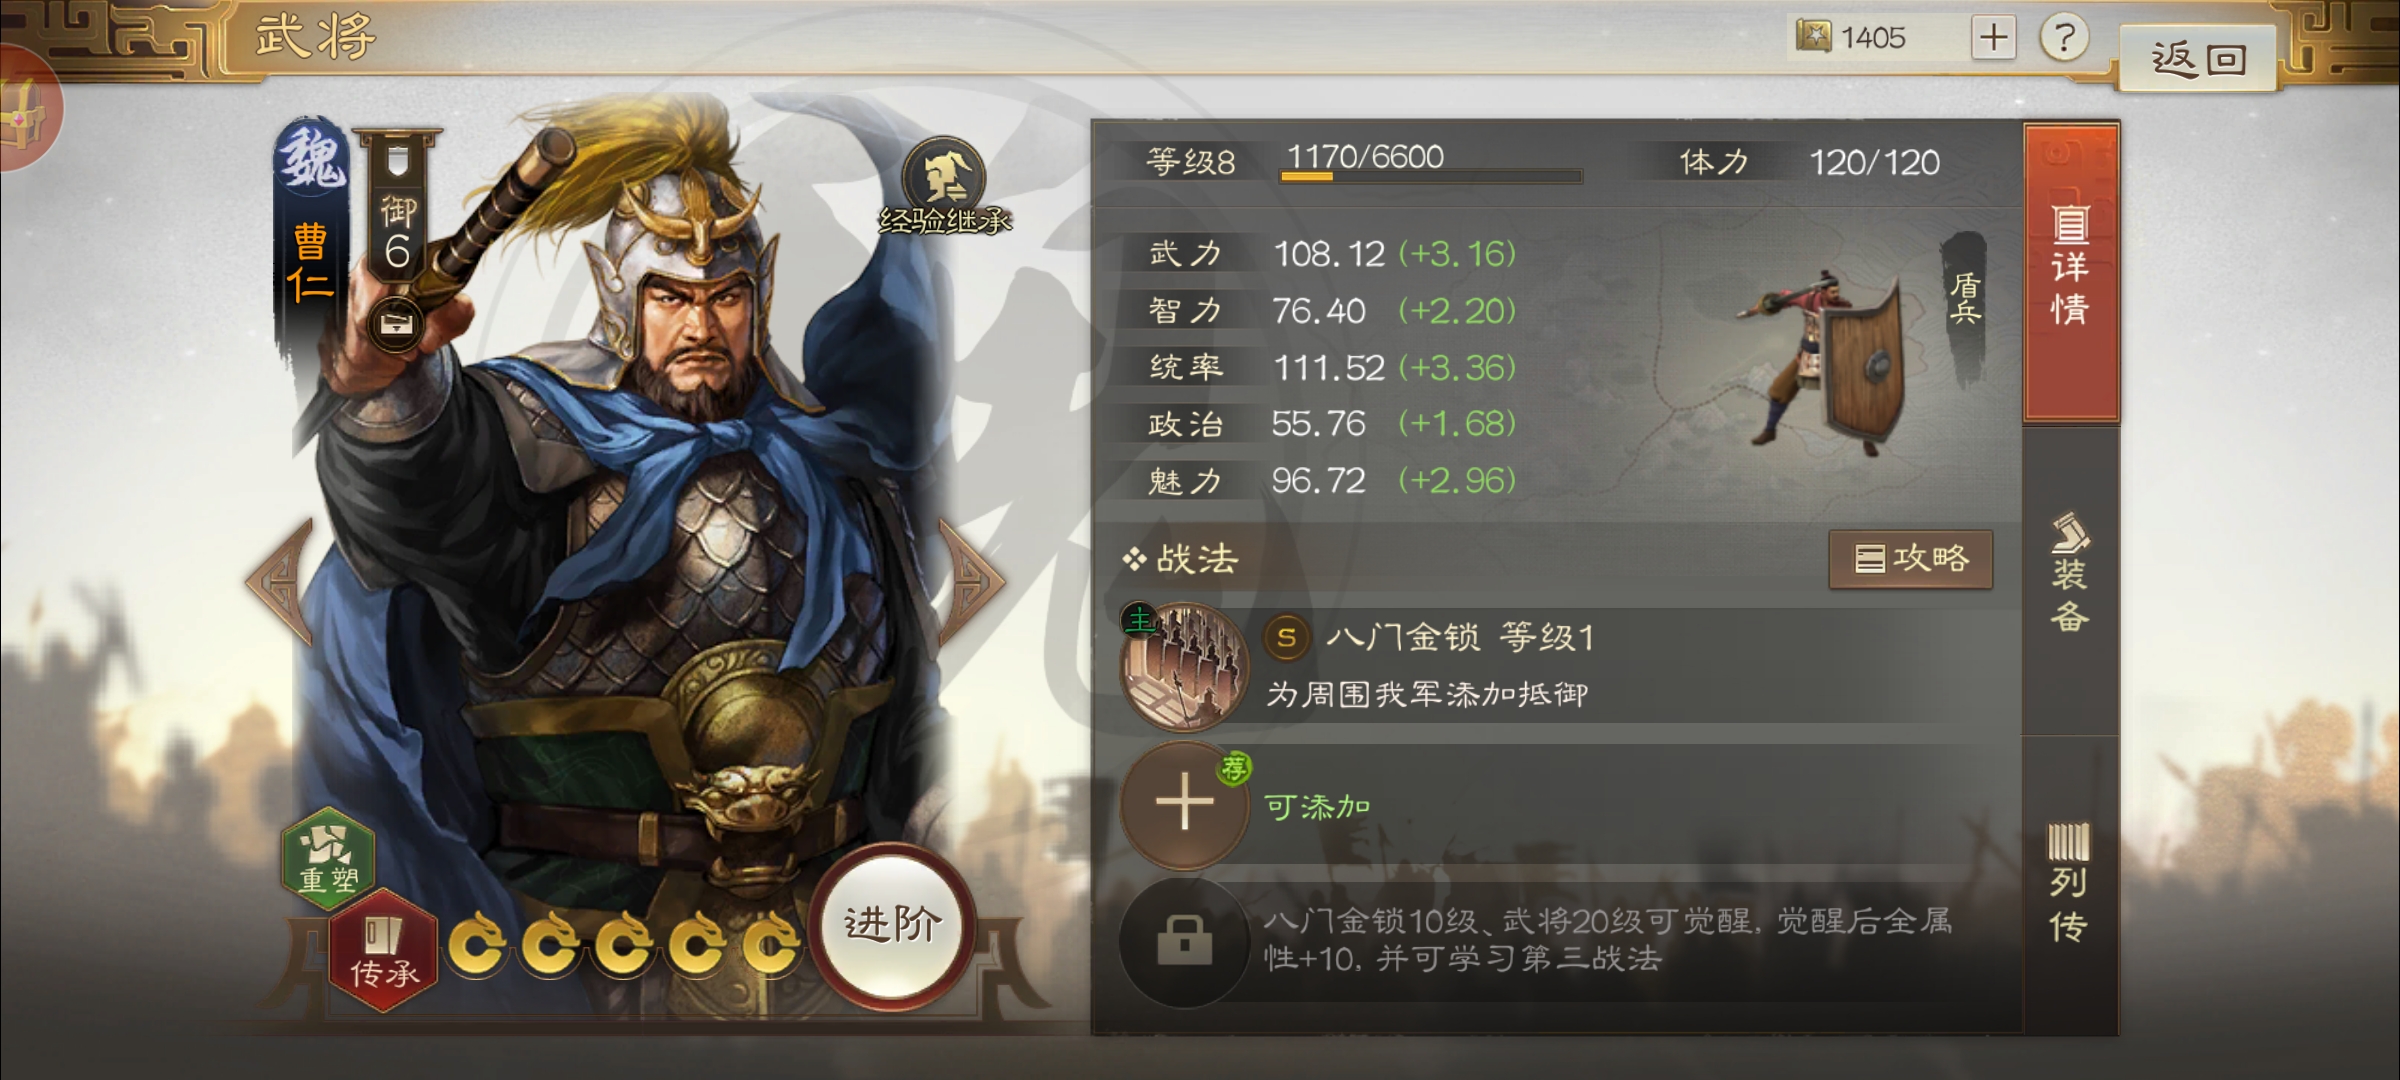The image size is (2400, 1080).
Task: Open the 列传 biography tab
Action: click(x=2071, y=884)
